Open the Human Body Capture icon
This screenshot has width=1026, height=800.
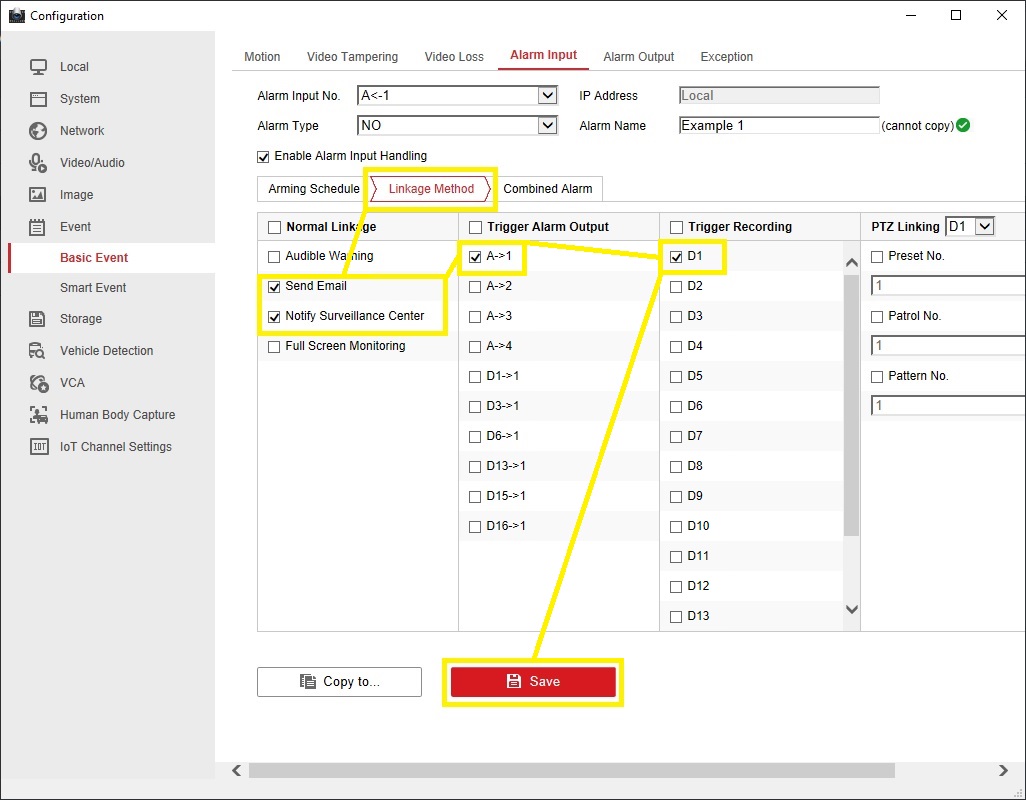click(x=38, y=415)
